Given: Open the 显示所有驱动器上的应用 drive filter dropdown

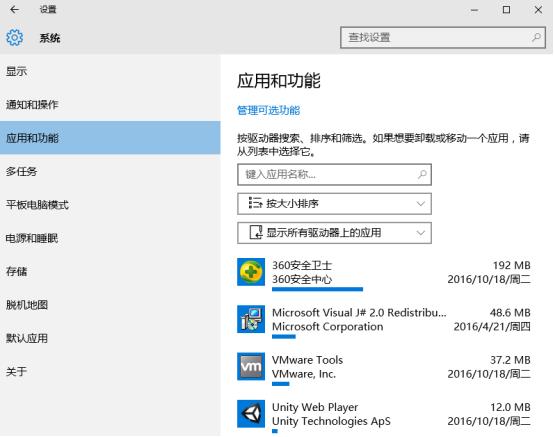Looking at the screenshot, I should pos(334,233).
